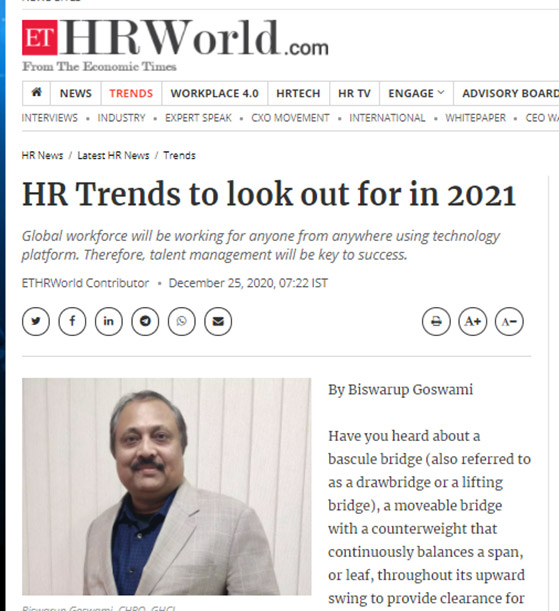Screen dimensions: 559x611
Task: Click the article headline HR Trends 2021
Action: click(x=269, y=194)
